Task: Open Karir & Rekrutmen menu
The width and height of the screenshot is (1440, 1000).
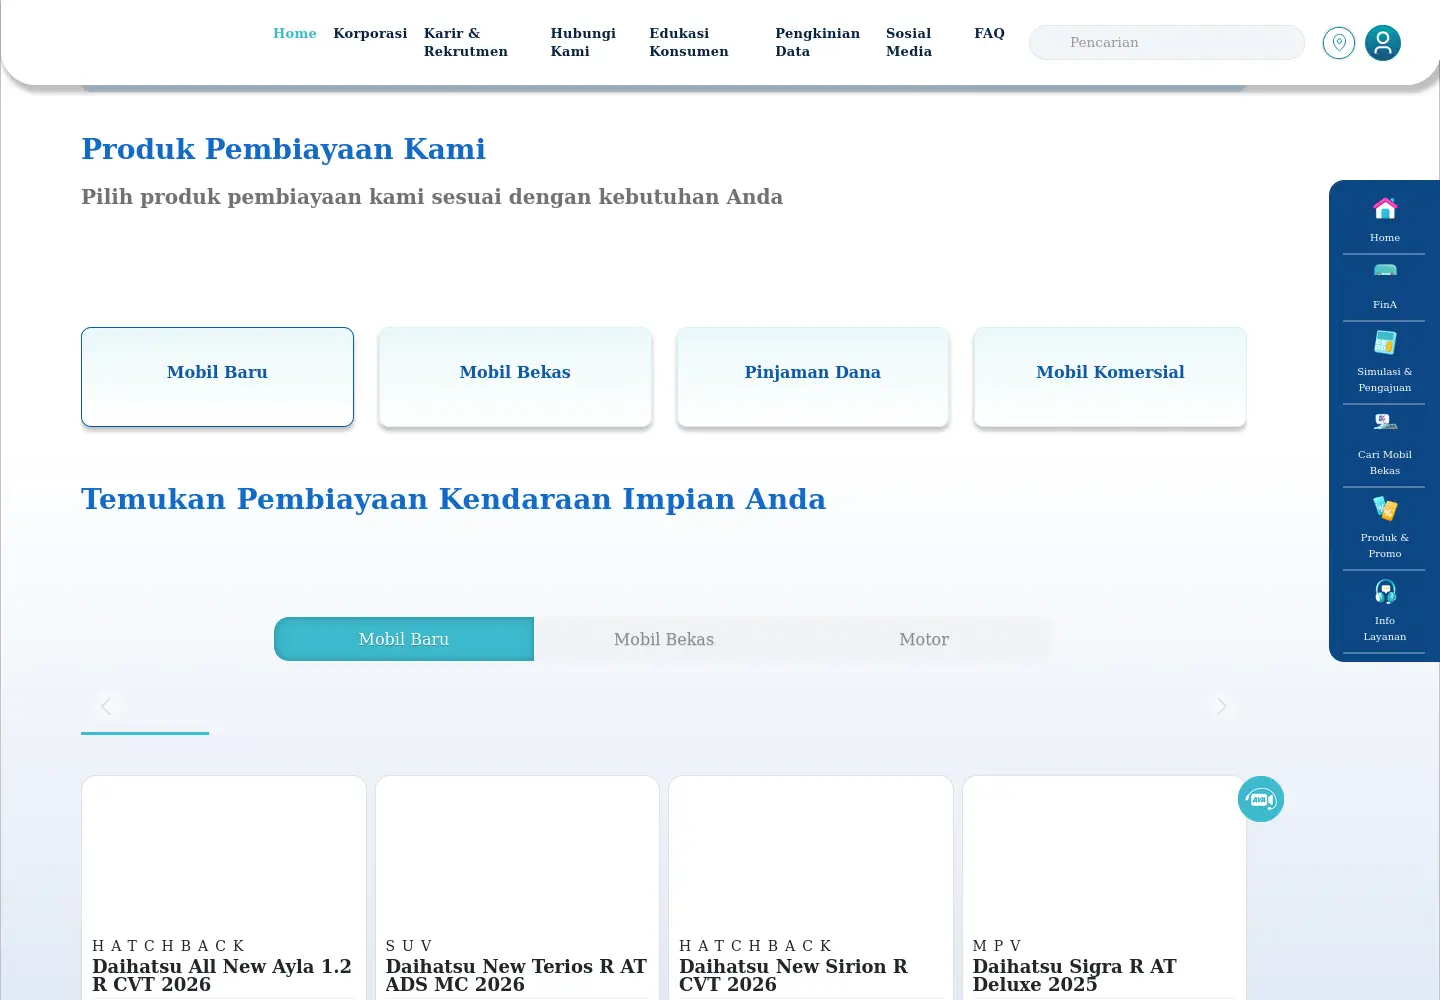Action: pyautogui.click(x=466, y=42)
